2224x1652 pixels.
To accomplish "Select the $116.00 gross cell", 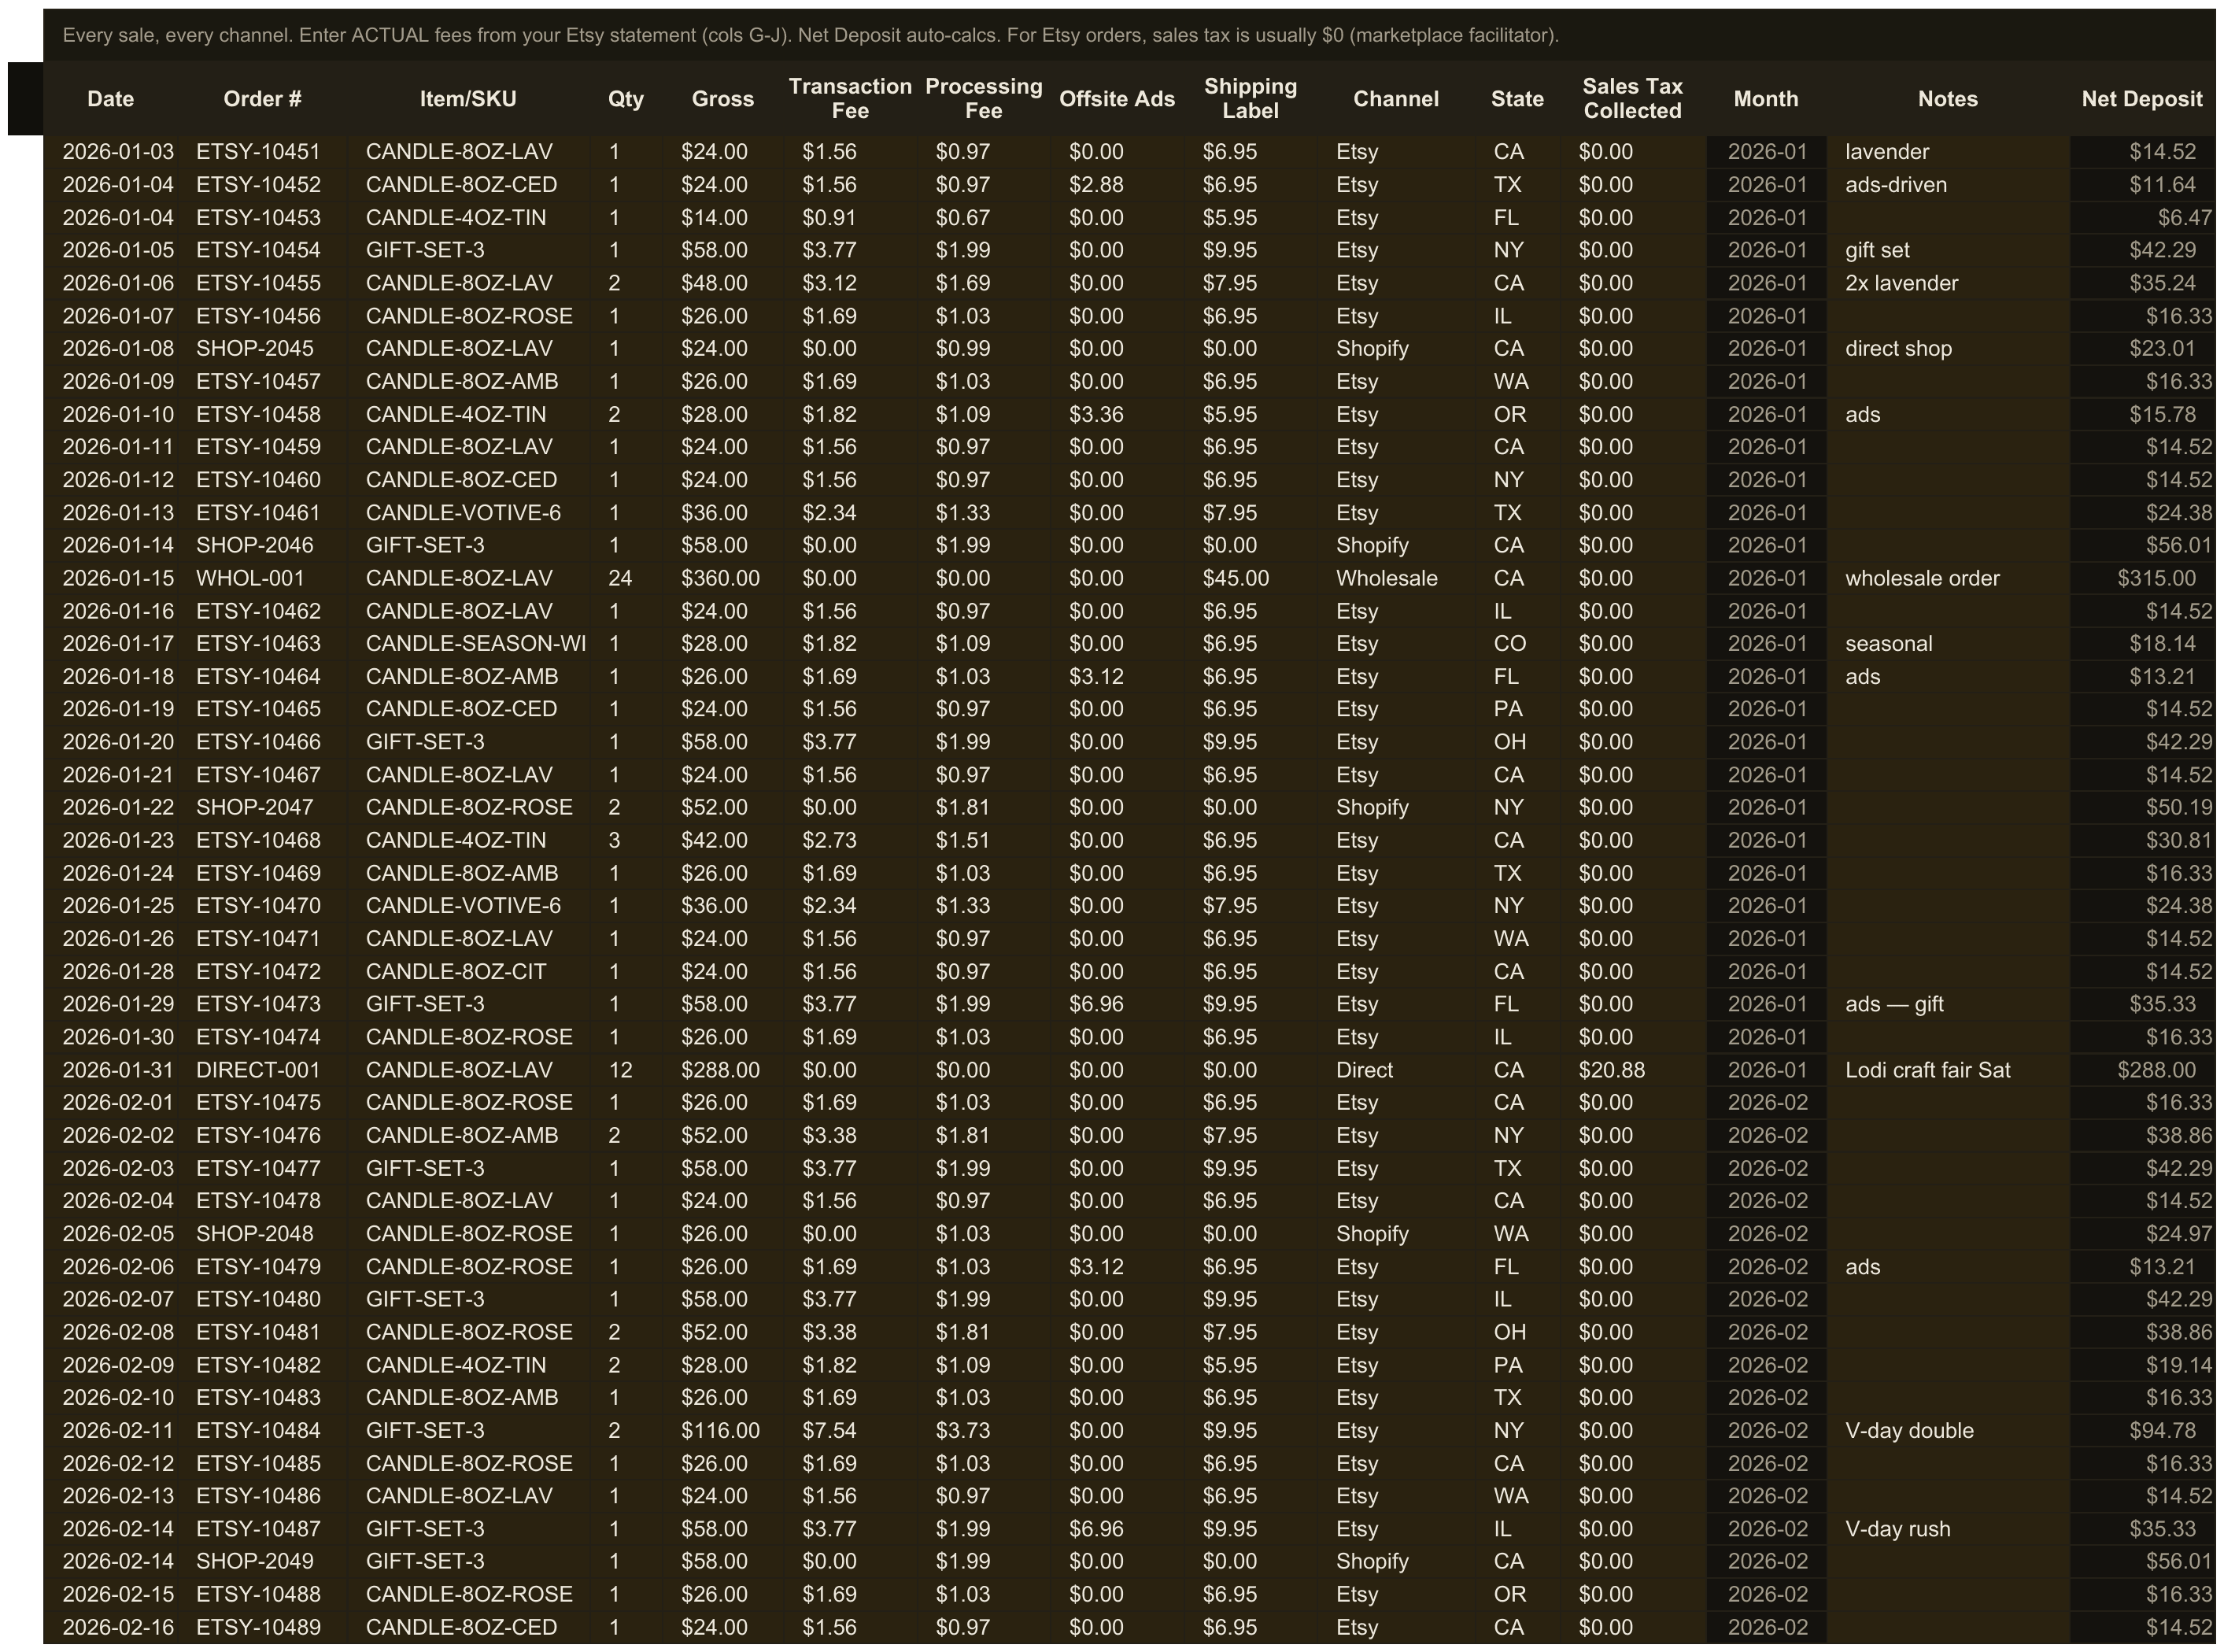I will coord(722,1430).
